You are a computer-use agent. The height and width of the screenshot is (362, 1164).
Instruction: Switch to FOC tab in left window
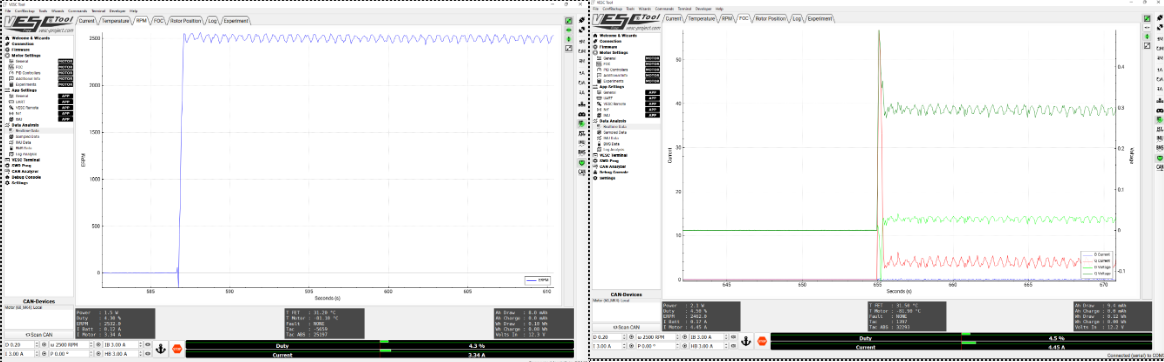(x=158, y=21)
